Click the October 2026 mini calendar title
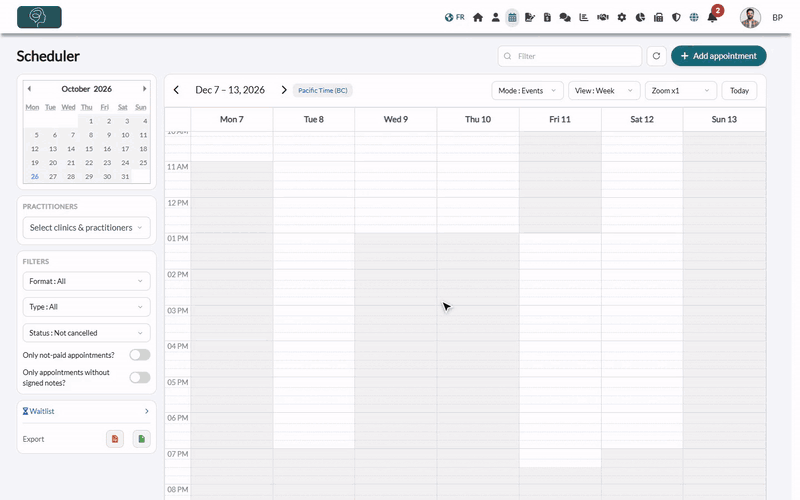The width and height of the screenshot is (800, 500). pyautogui.click(x=86, y=89)
